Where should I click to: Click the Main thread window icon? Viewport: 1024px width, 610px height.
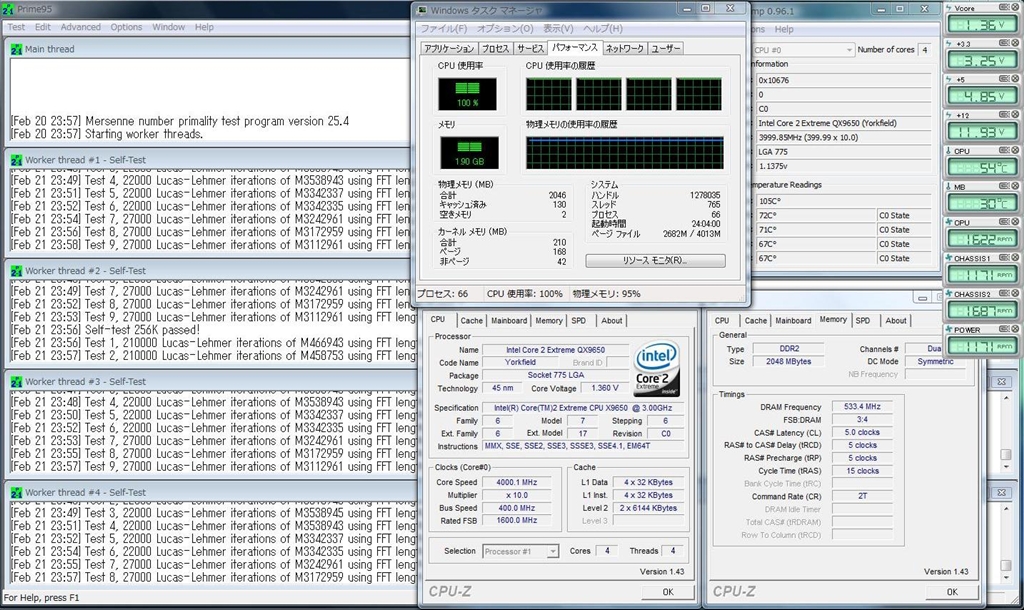point(16,49)
